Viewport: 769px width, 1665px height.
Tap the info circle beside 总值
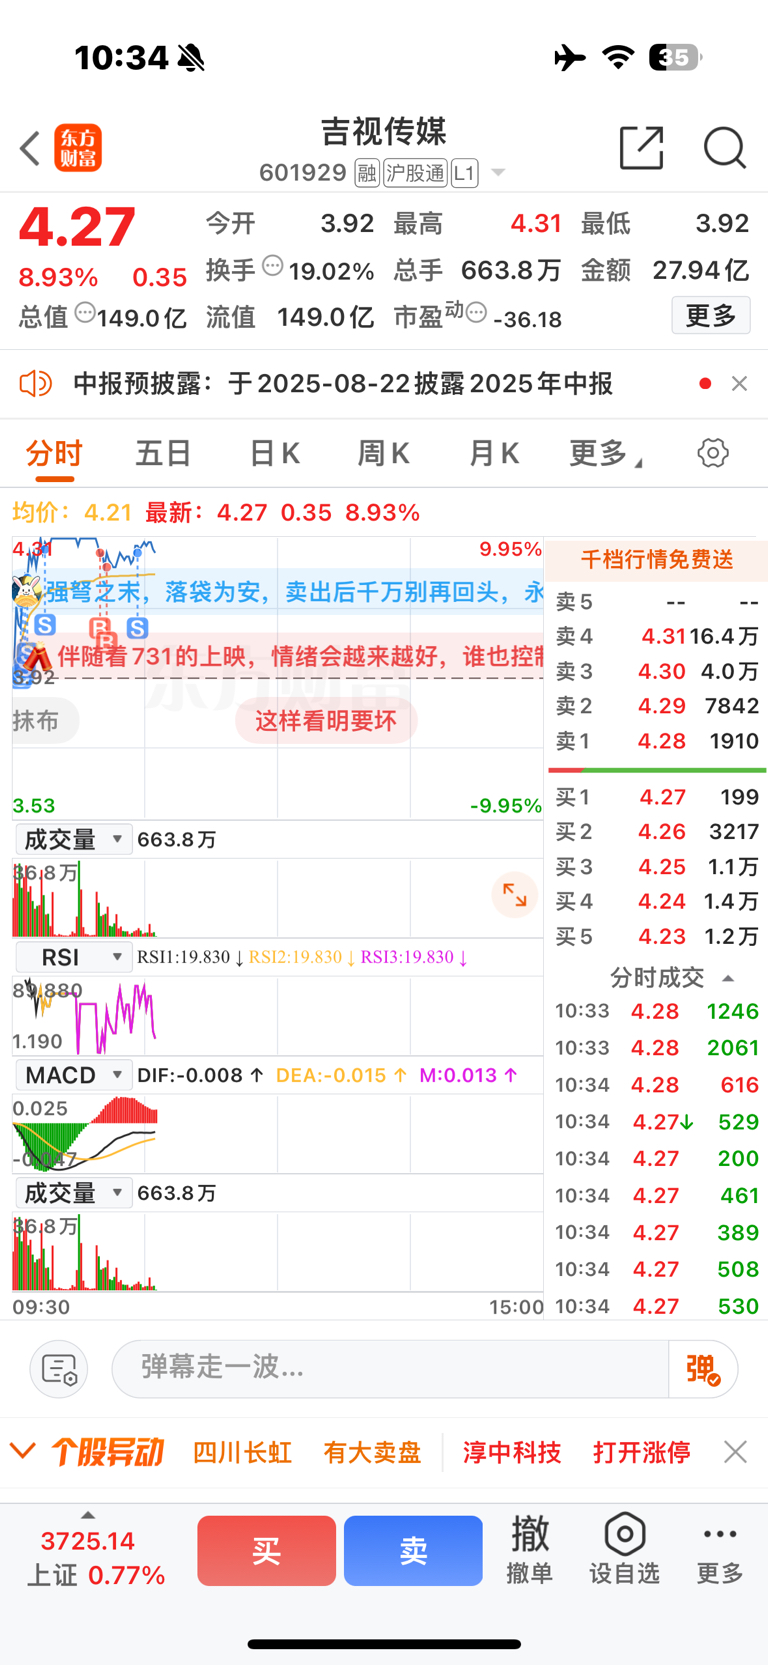(85, 312)
